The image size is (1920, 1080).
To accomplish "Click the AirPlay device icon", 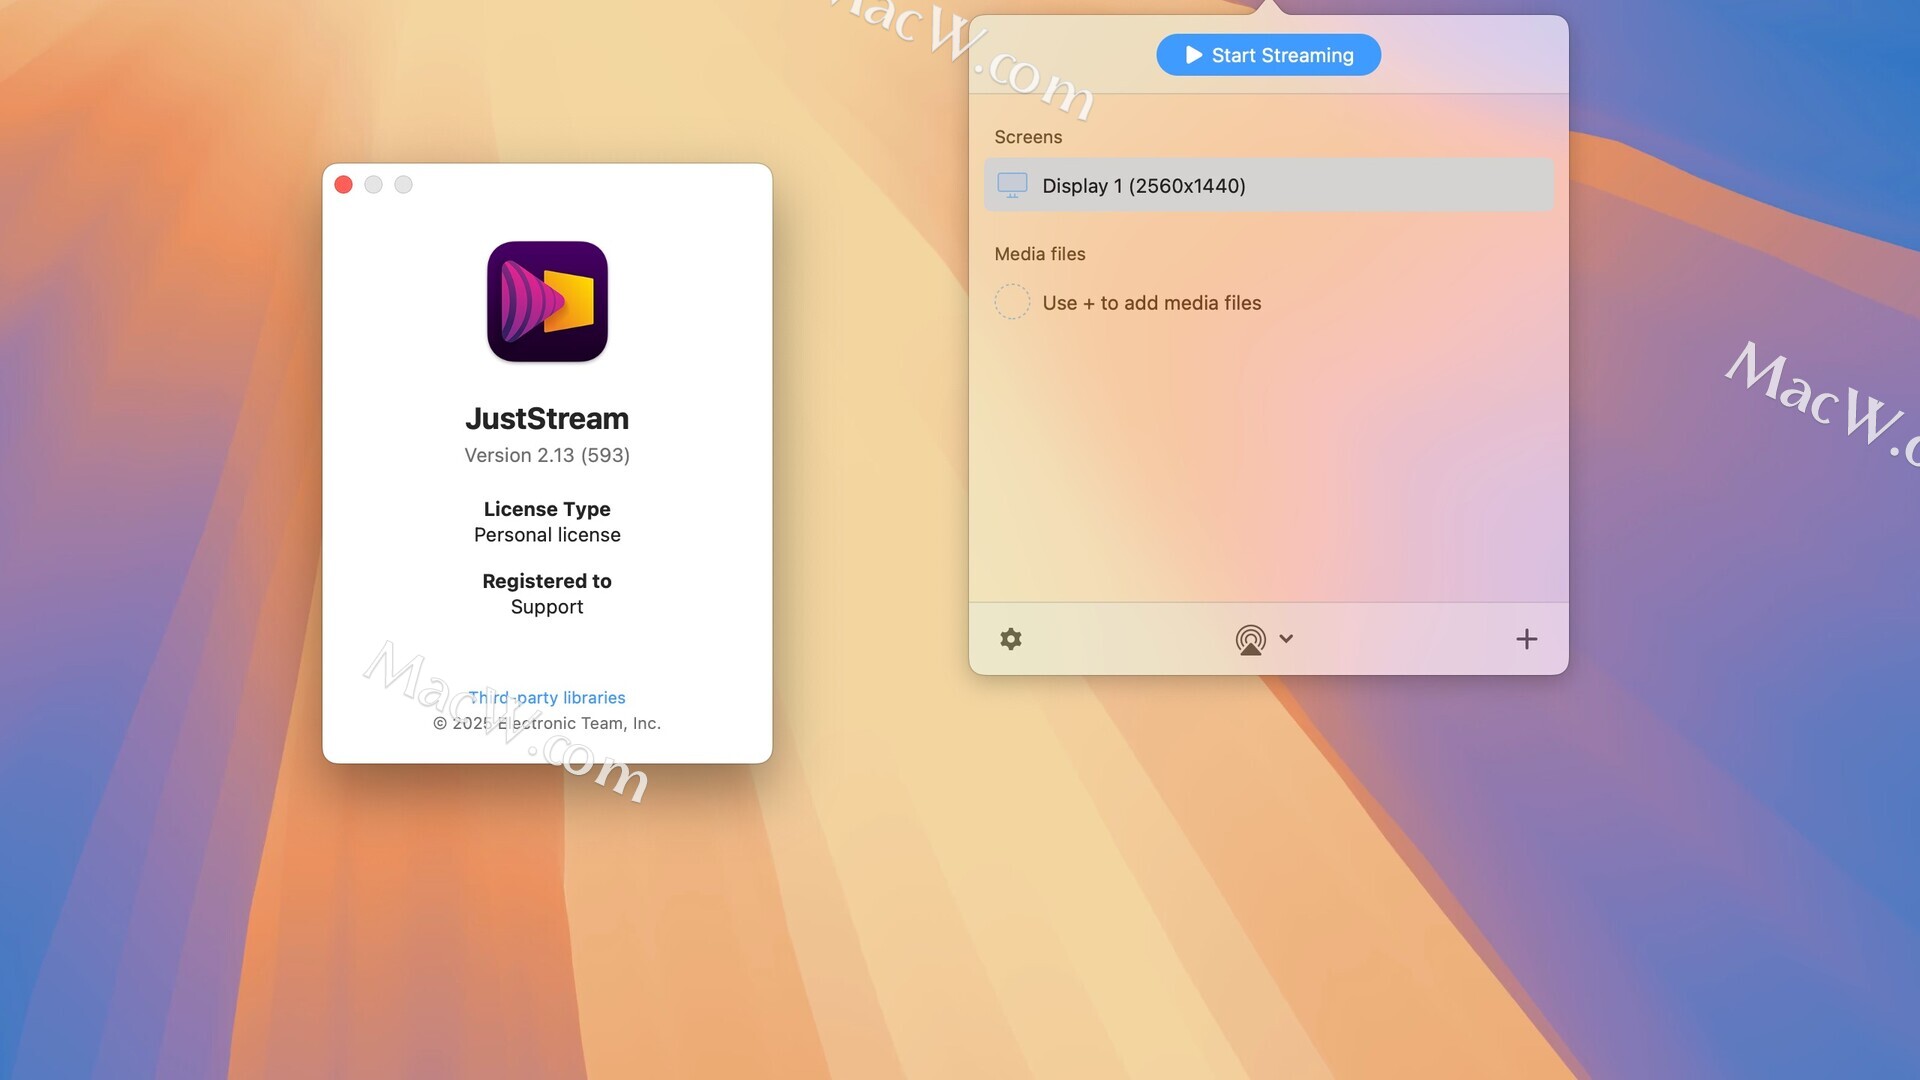I will pyautogui.click(x=1250, y=639).
